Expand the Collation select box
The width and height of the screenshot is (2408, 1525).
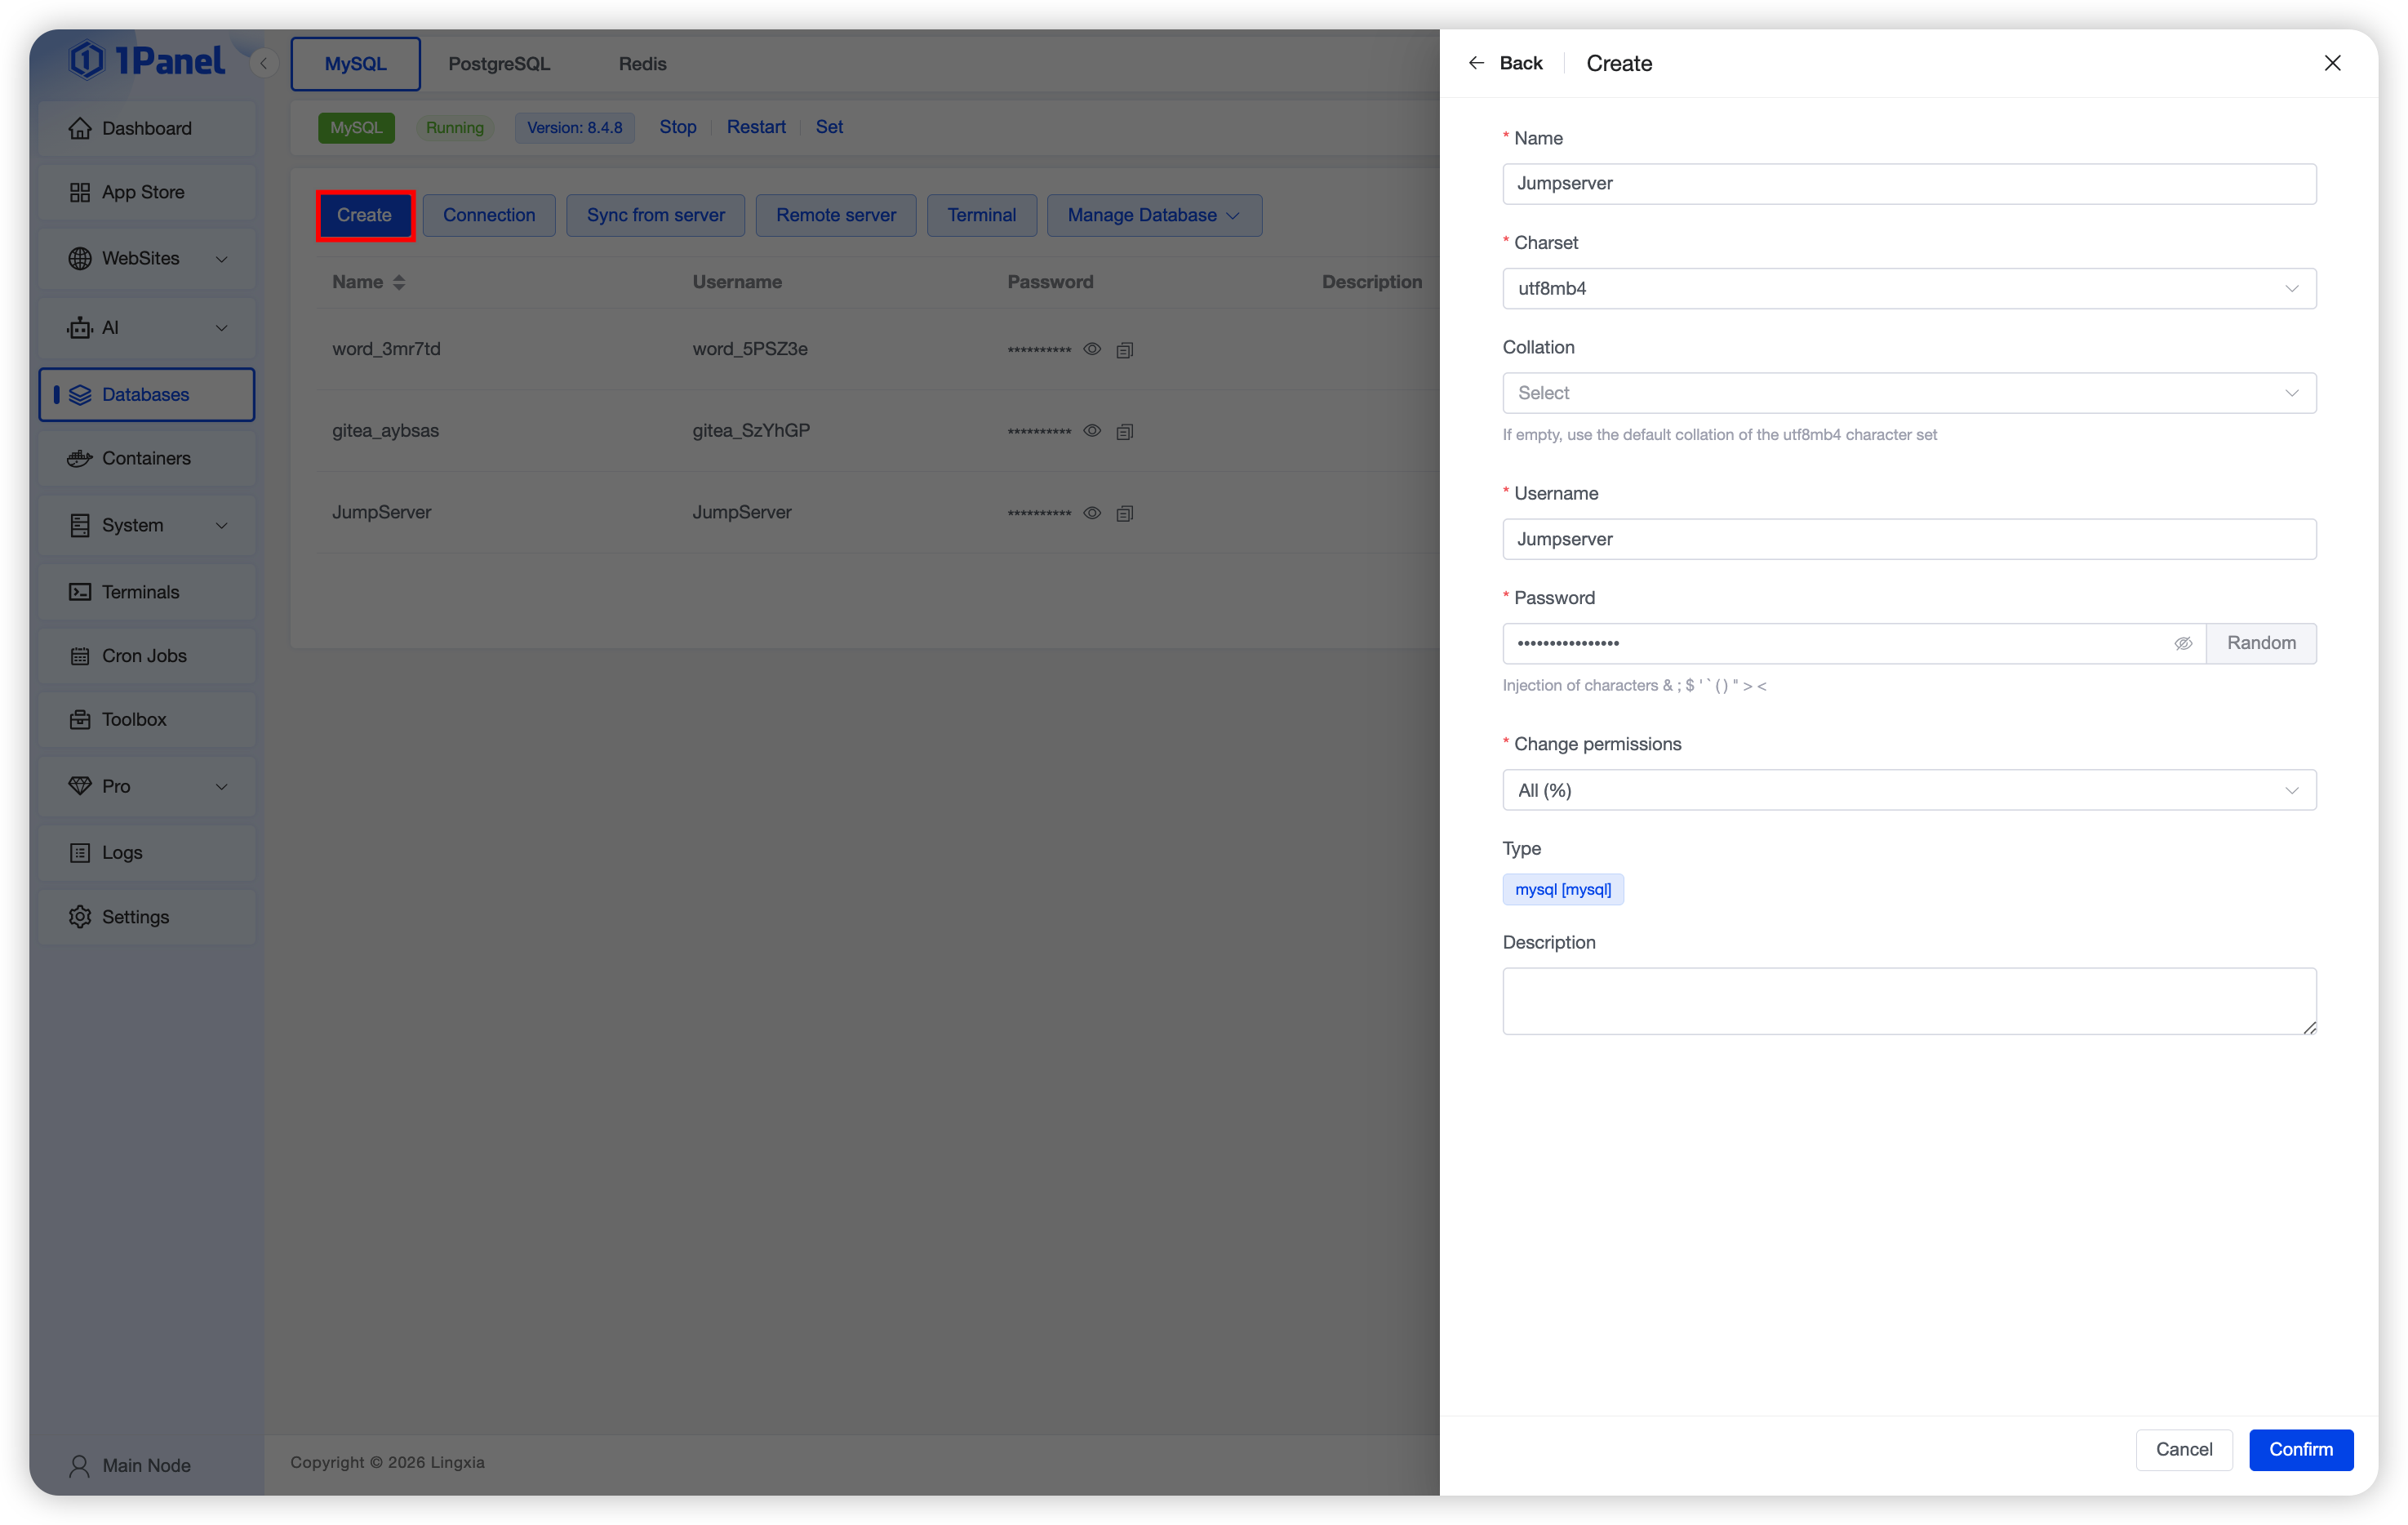click(x=1908, y=393)
